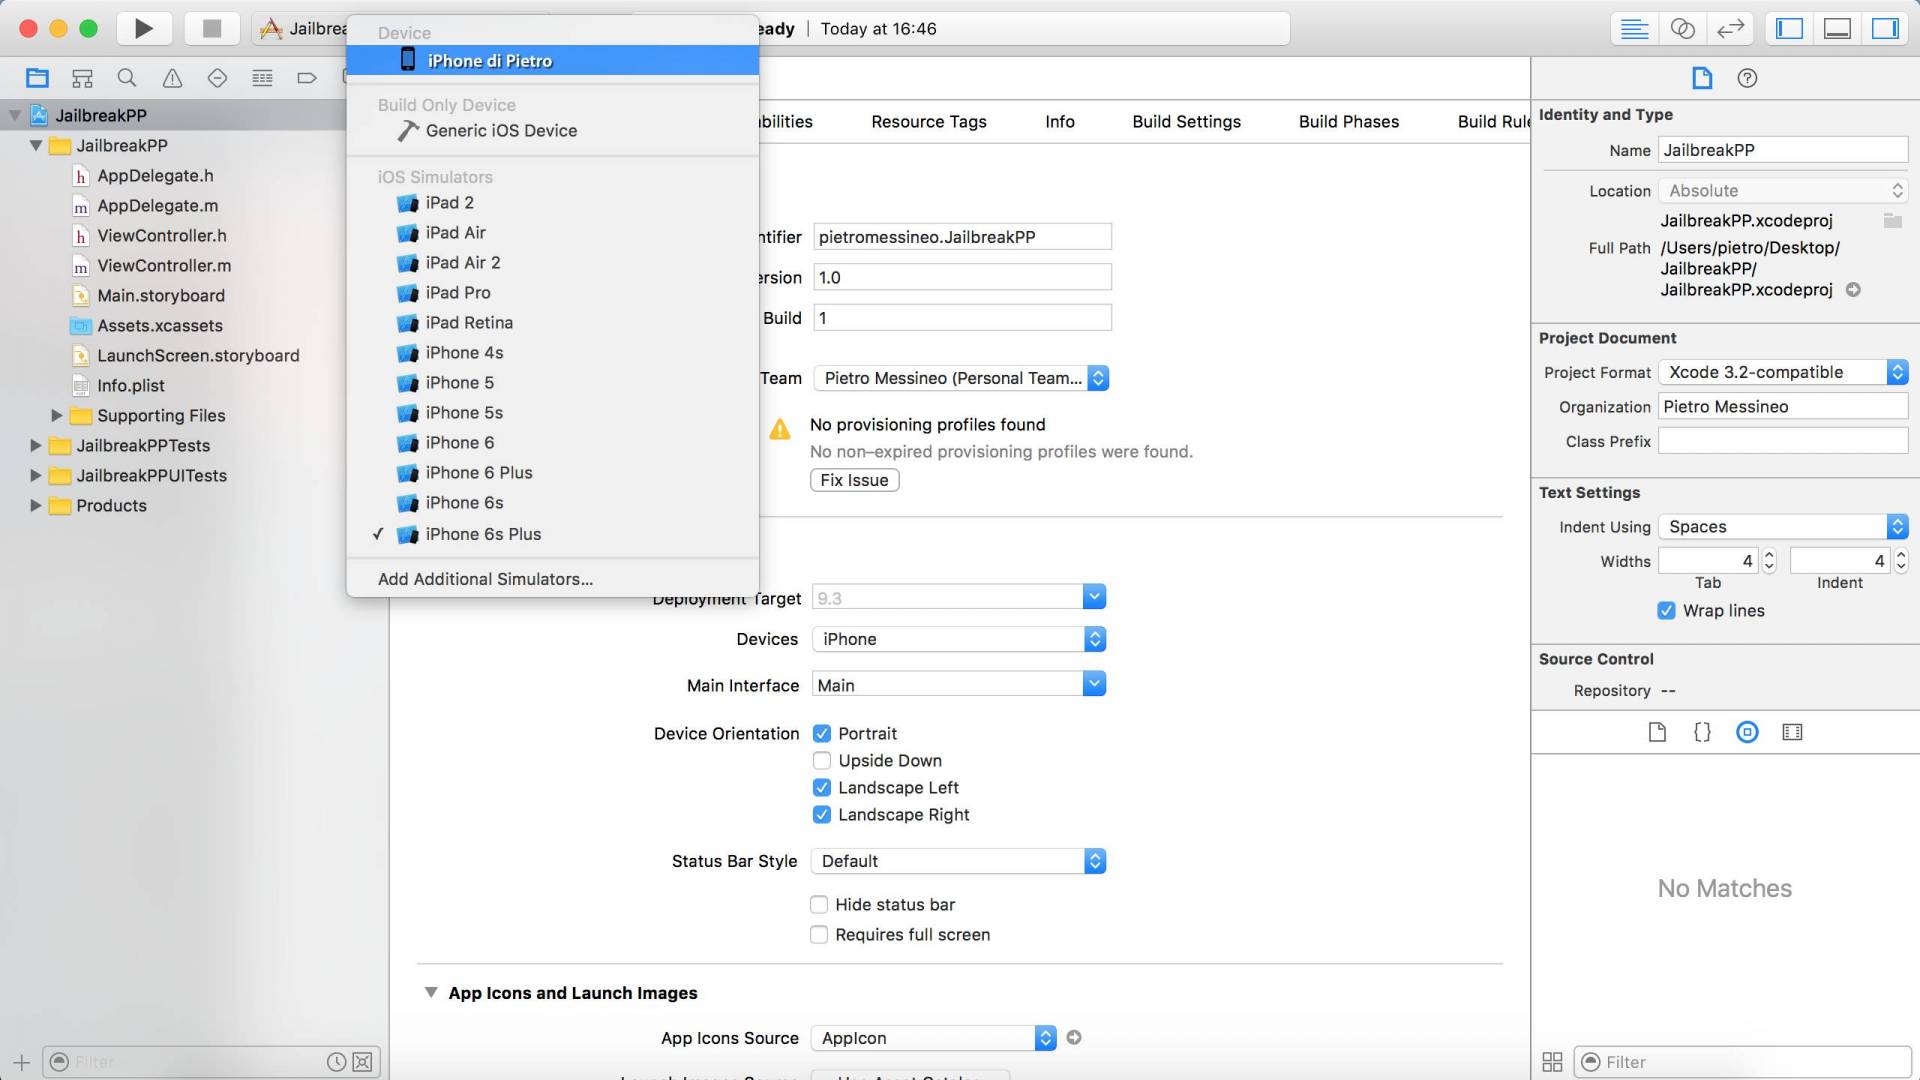Show only recent files filter icon

[337, 1062]
